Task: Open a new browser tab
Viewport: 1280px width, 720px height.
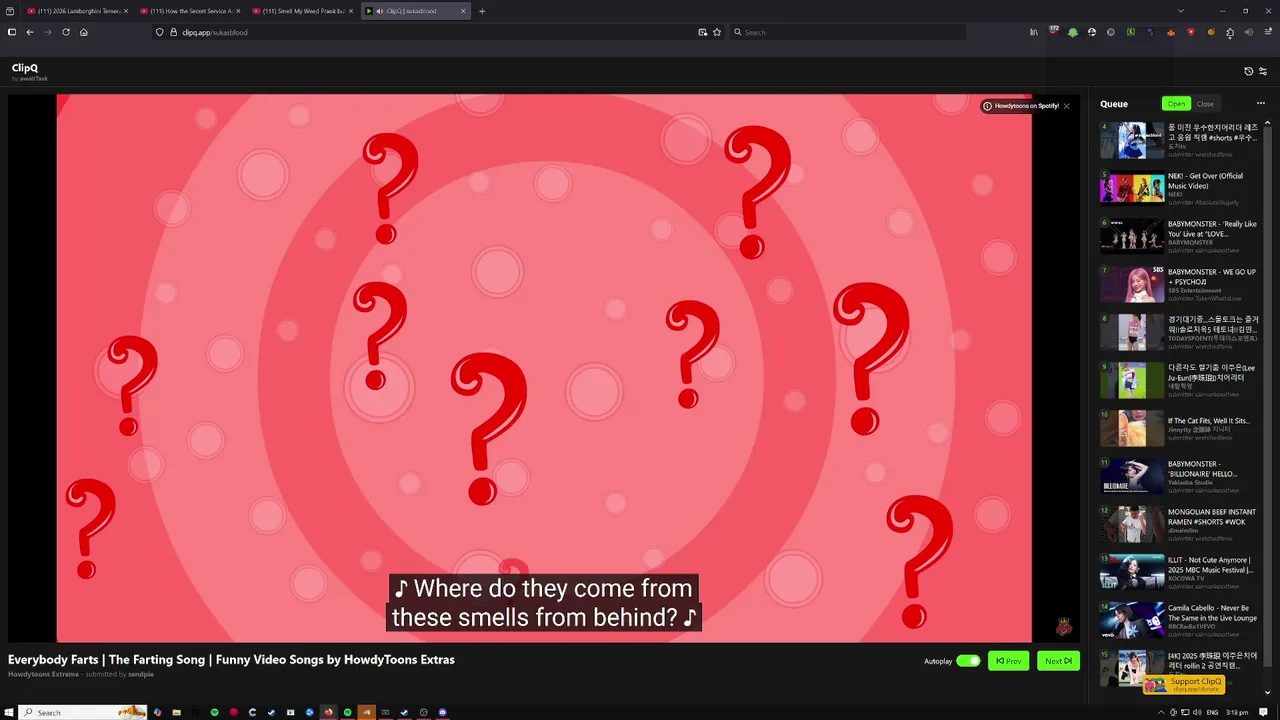Action: coord(482,11)
